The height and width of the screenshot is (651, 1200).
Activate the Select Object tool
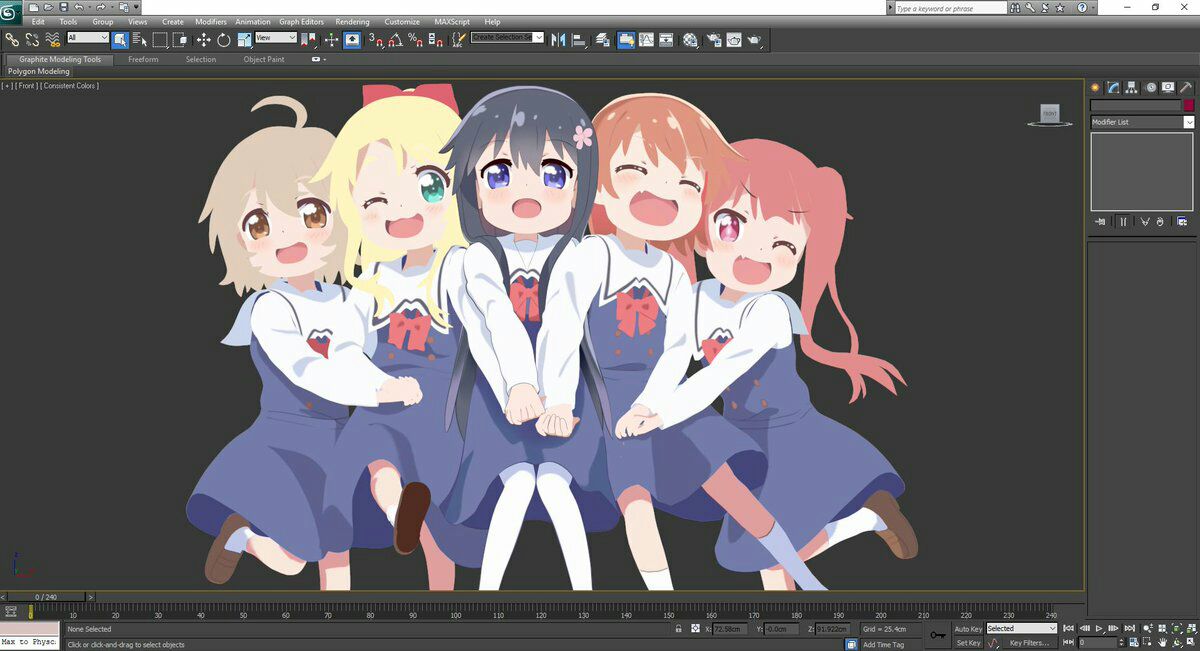(x=120, y=40)
